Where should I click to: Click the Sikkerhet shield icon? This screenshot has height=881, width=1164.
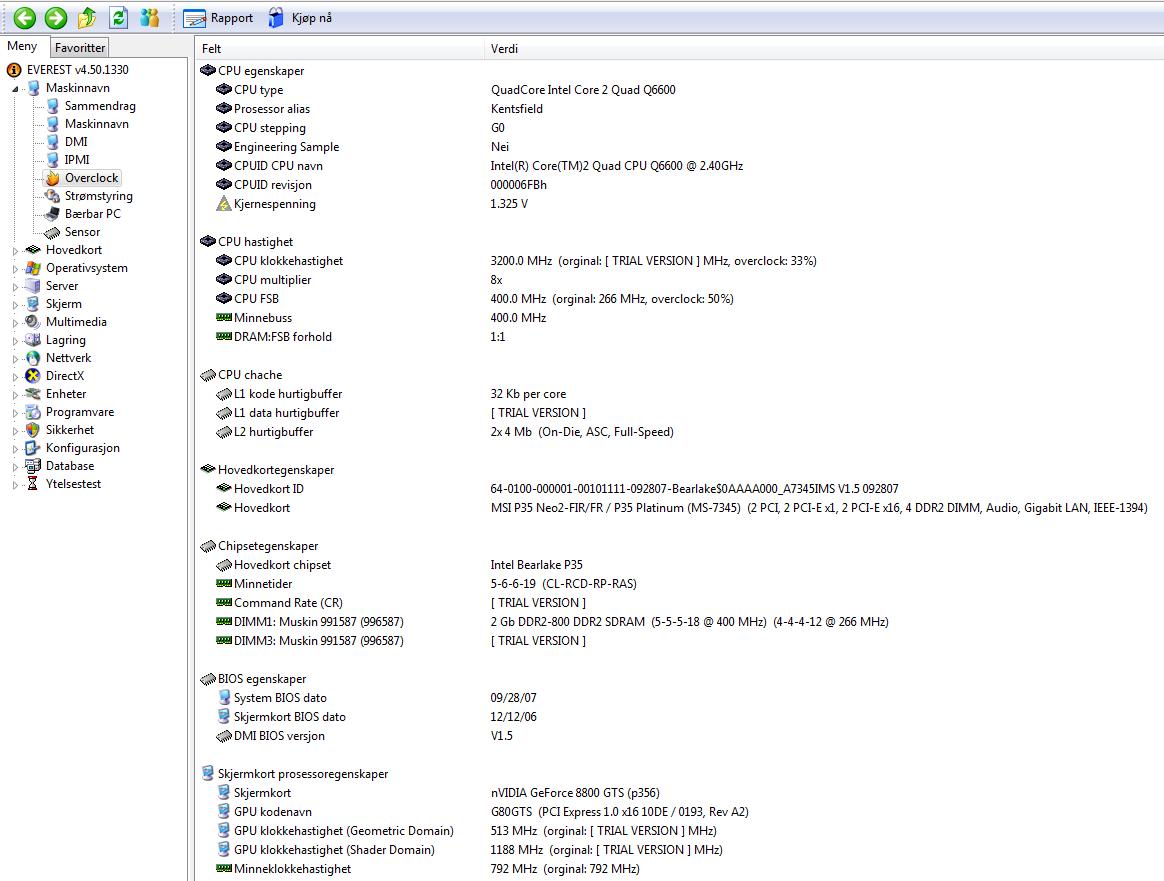[33, 430]
